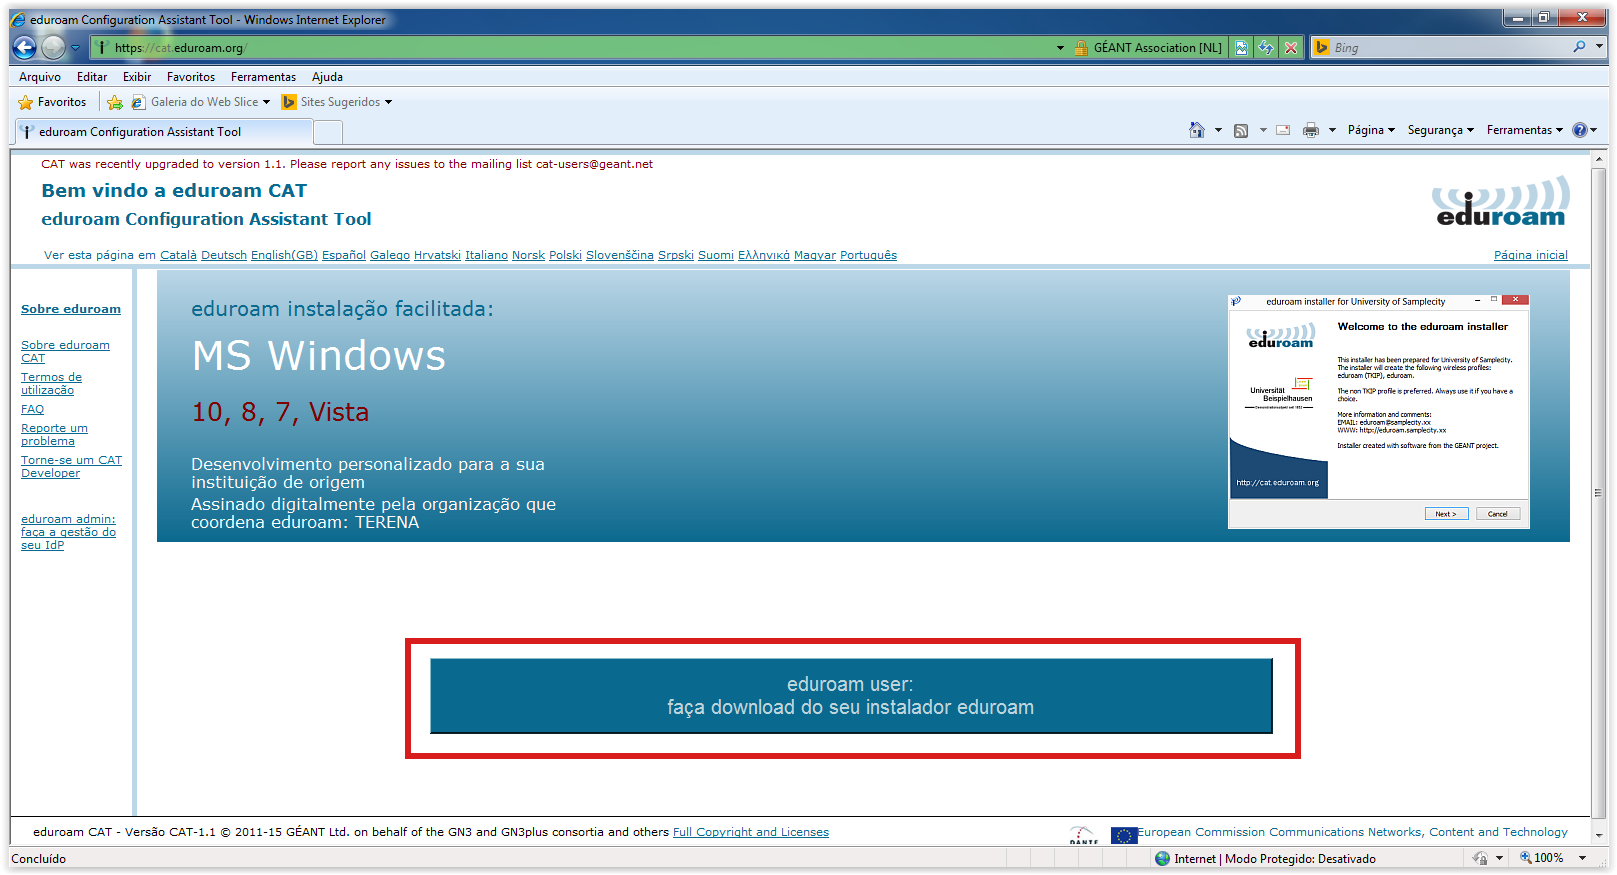Image resolution: width=1617 pixels, height=875 pixels.
Task: Click the Home icon in command bar
Action: click(x=1197, y=130)
